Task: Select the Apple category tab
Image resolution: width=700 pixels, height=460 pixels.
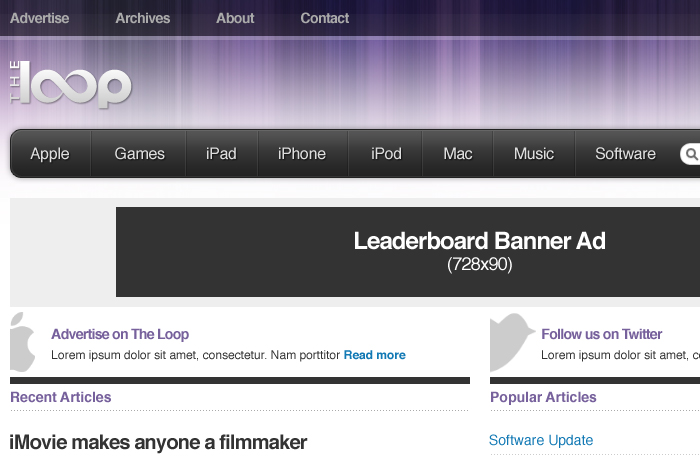Action: [50, 154]
